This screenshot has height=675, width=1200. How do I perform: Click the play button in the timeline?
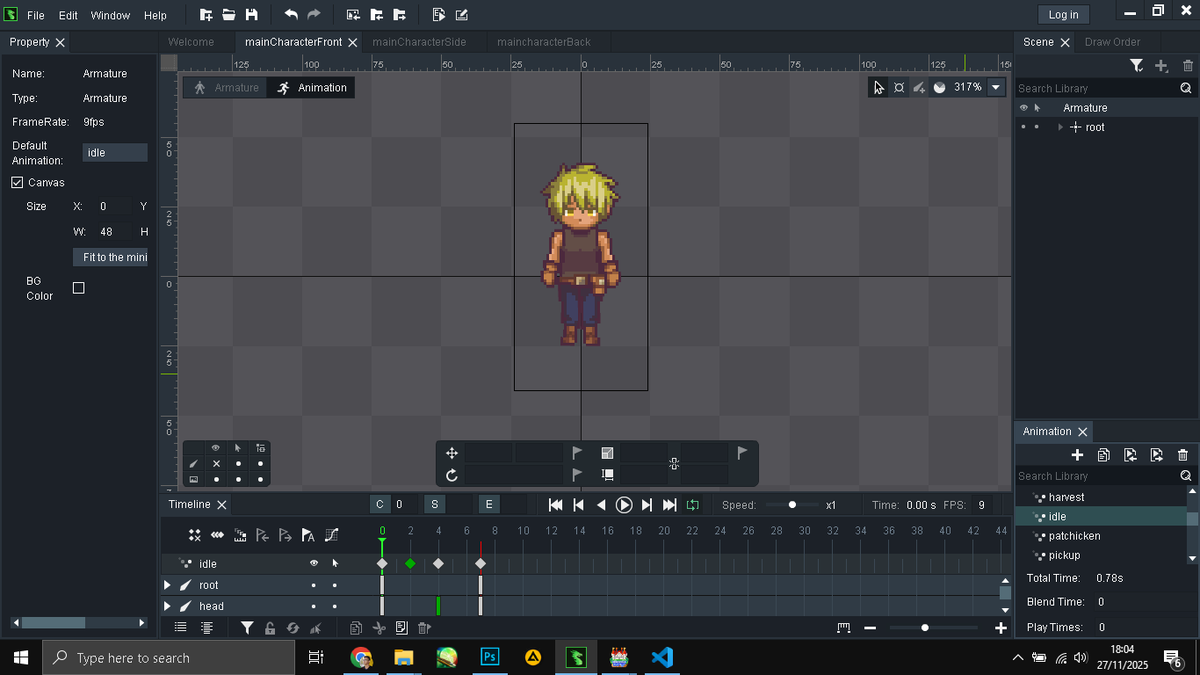[624, 505]
